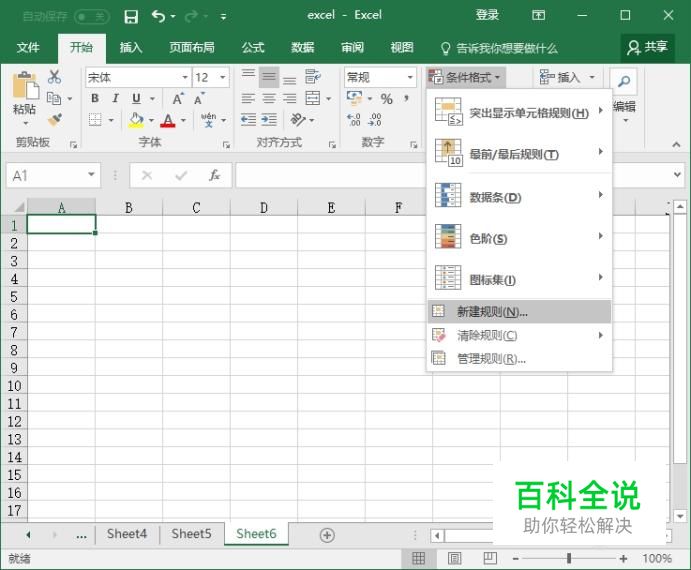Image resolution: width=691 pixels, height=570 pixels.
Task: Click the zoom slider handle
Action: [569, 559]
